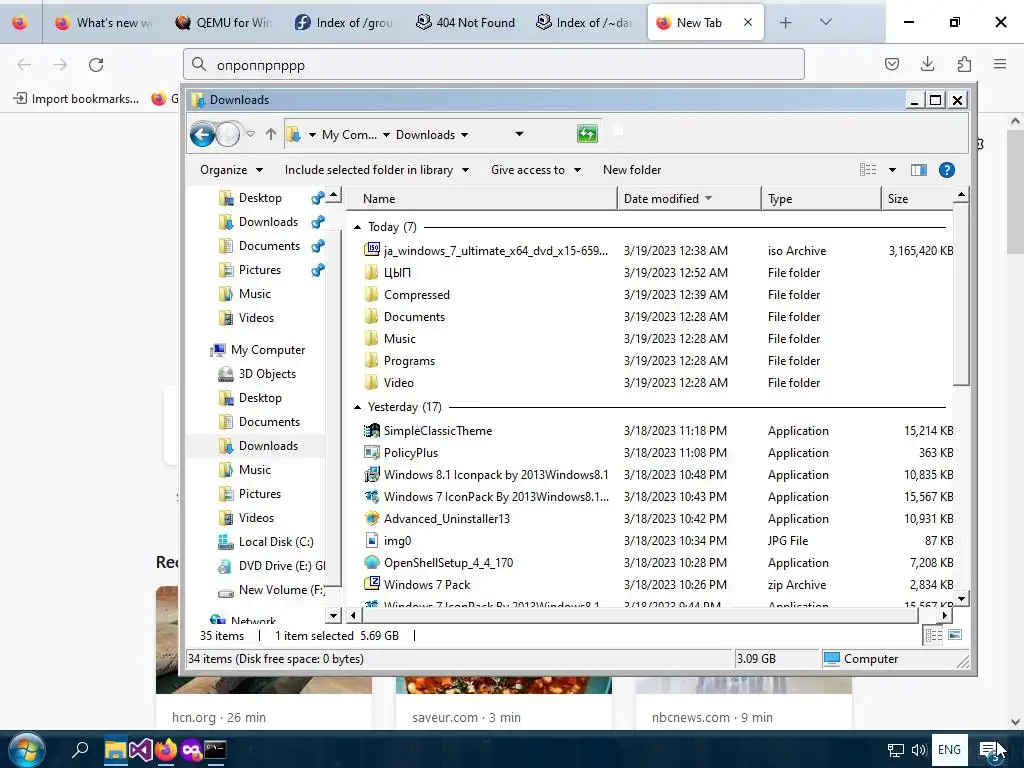Click file list horizontal scrollbar

640,615
